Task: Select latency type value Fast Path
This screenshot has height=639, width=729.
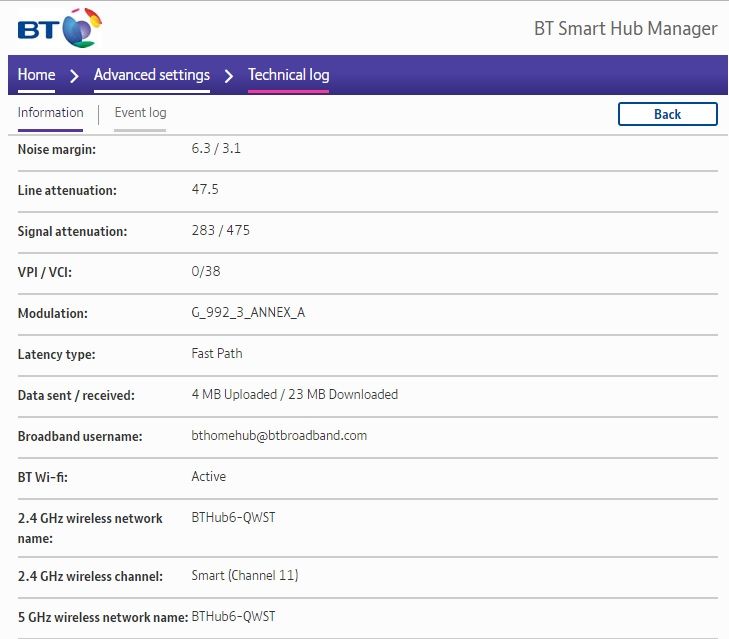Action: tap(217, 353)
